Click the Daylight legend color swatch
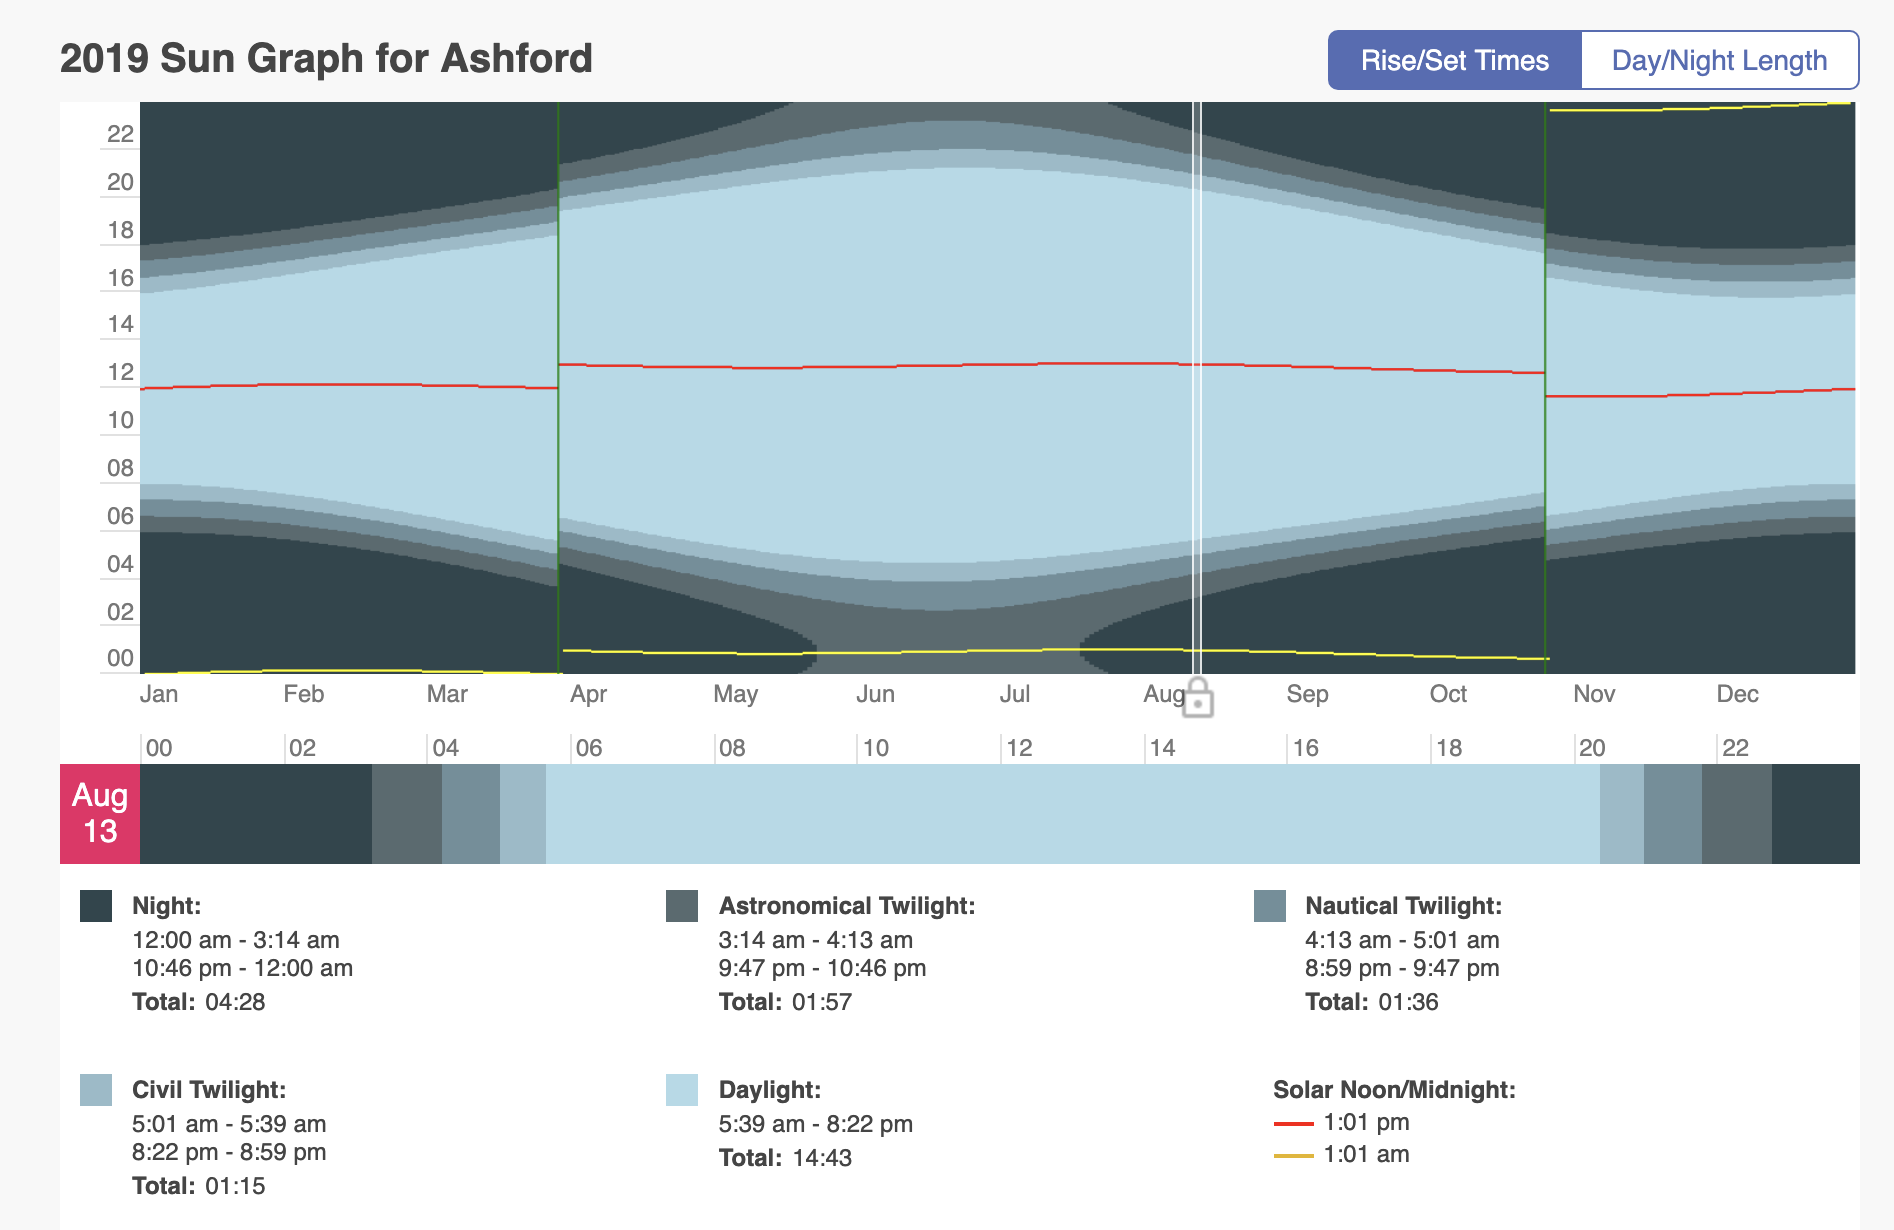This screenshot has width=1894, height=1230. [682, 1090]
